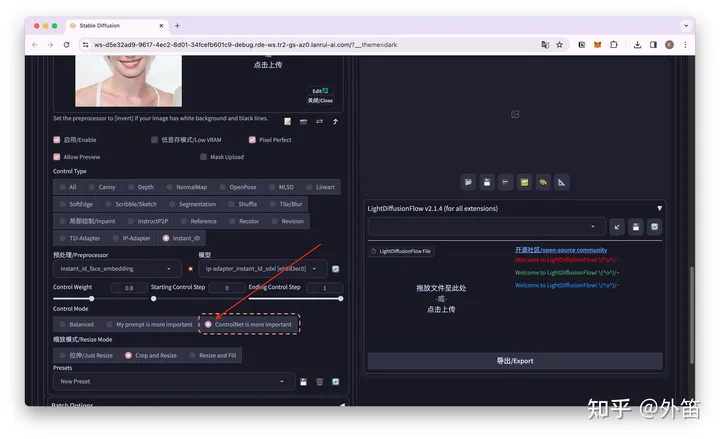Open the tab list chevron in browser title bar
Screen dimensions: 720x439
click(x=686, y=26)
